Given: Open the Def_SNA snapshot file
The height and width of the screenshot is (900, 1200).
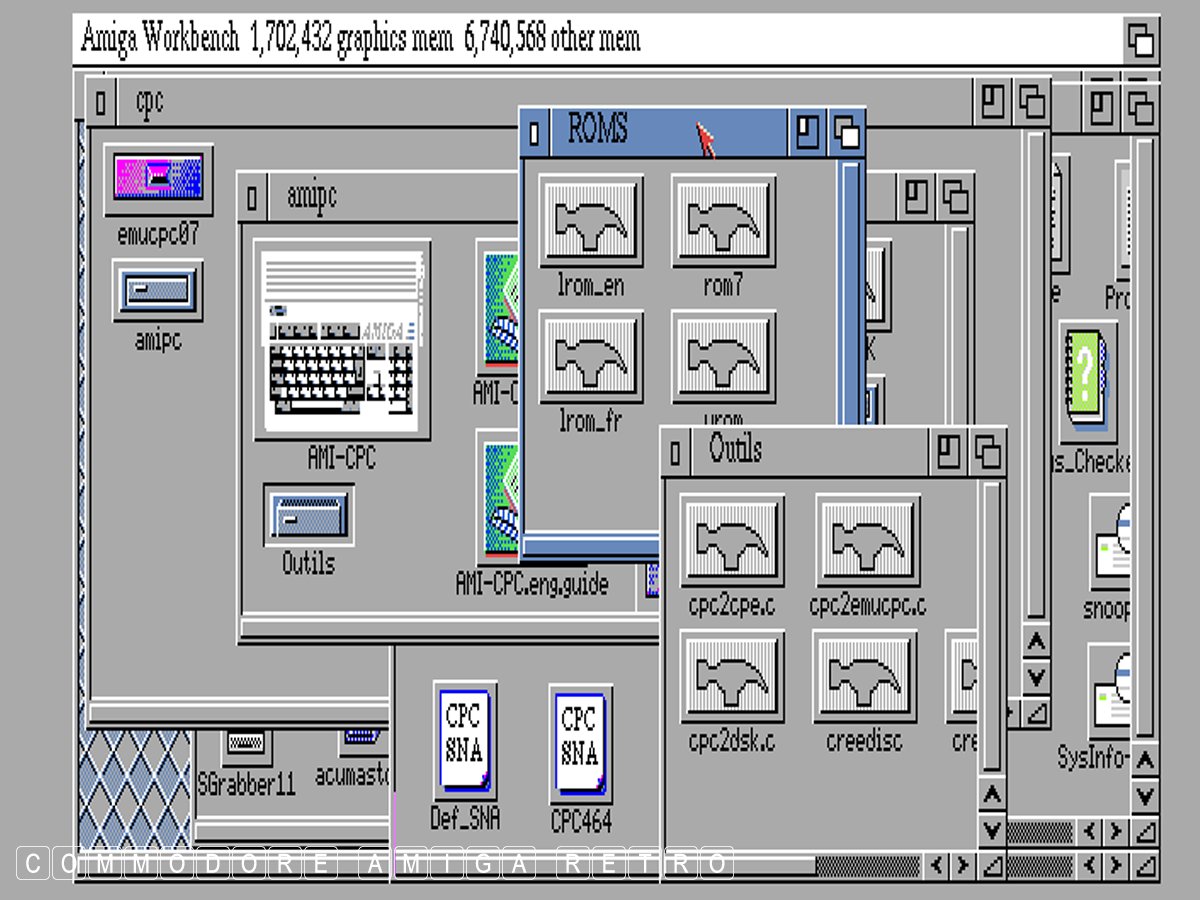Looking at the screenshot, I should click(464, 740).
